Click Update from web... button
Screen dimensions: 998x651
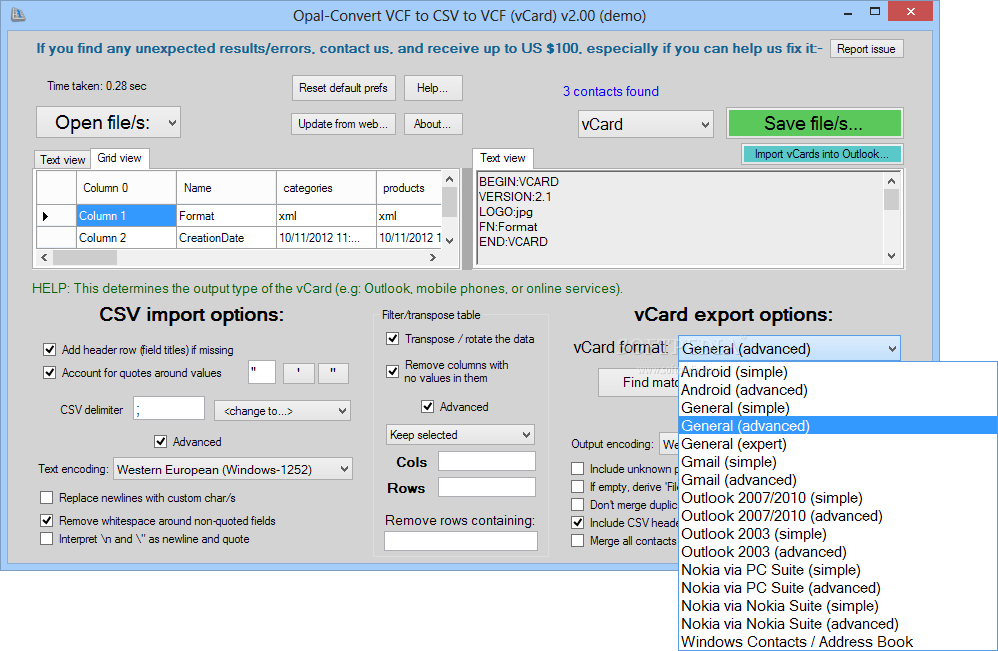[x=343, y=124]
